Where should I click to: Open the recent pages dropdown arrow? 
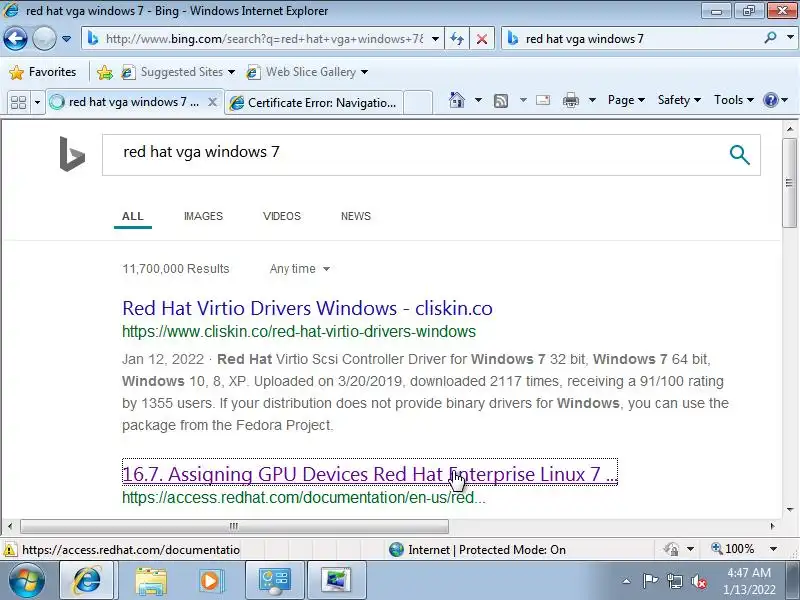(66, 39)
